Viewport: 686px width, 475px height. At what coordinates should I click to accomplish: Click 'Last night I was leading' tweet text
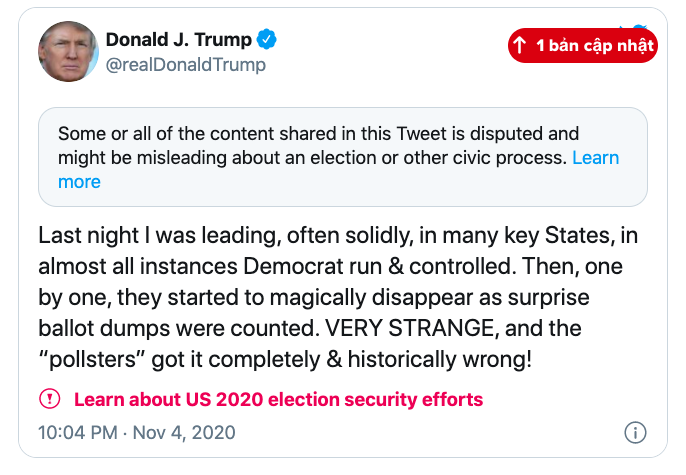click(x=150, y=237)
